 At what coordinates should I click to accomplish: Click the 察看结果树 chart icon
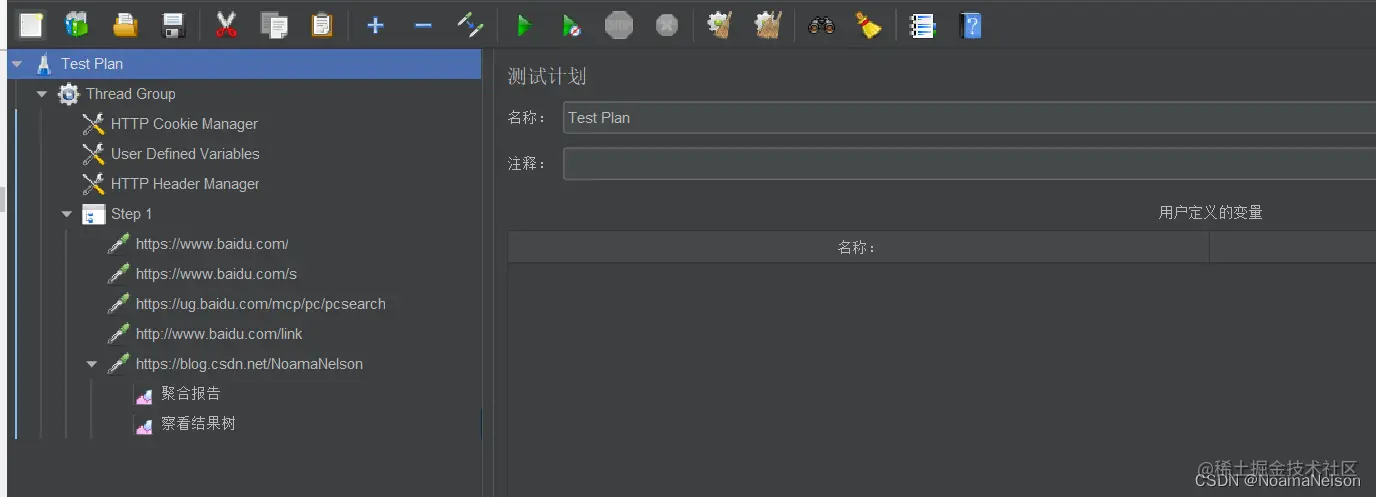click(143, 425)
